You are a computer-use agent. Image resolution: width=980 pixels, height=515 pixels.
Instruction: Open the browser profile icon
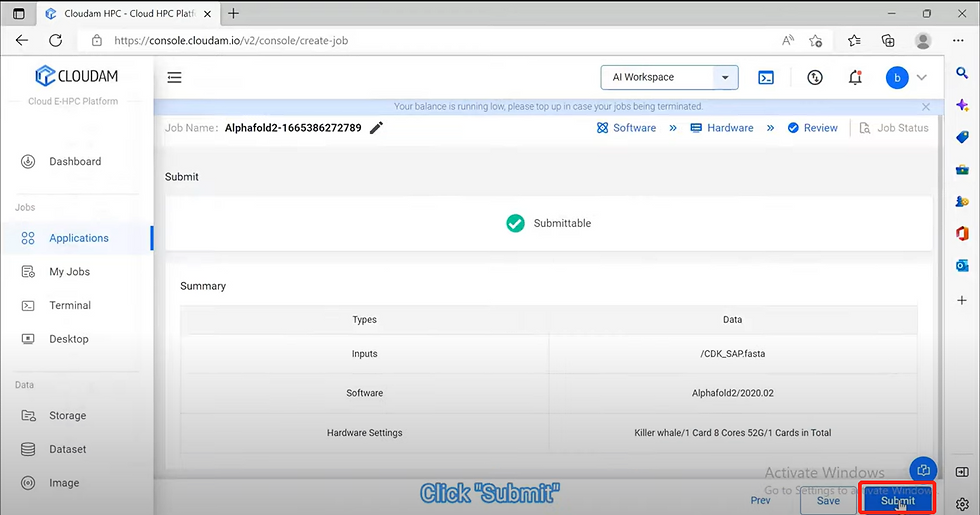(922, 41)
